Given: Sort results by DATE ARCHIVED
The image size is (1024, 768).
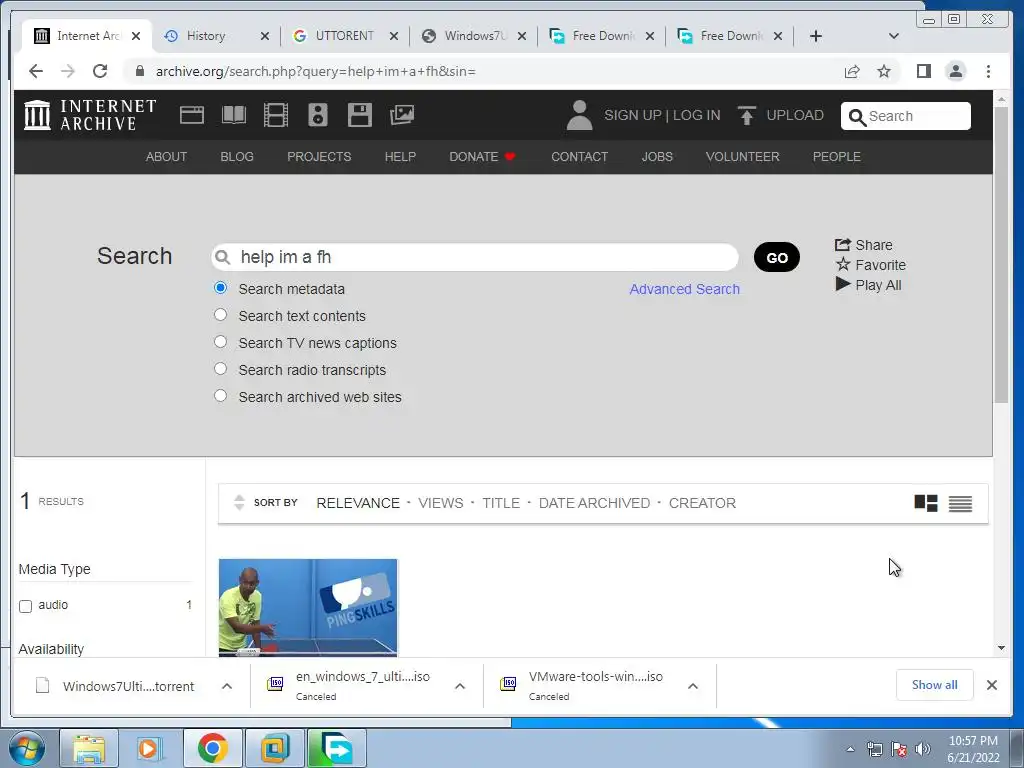Looking at the screenshot, I should pos(594,503).
